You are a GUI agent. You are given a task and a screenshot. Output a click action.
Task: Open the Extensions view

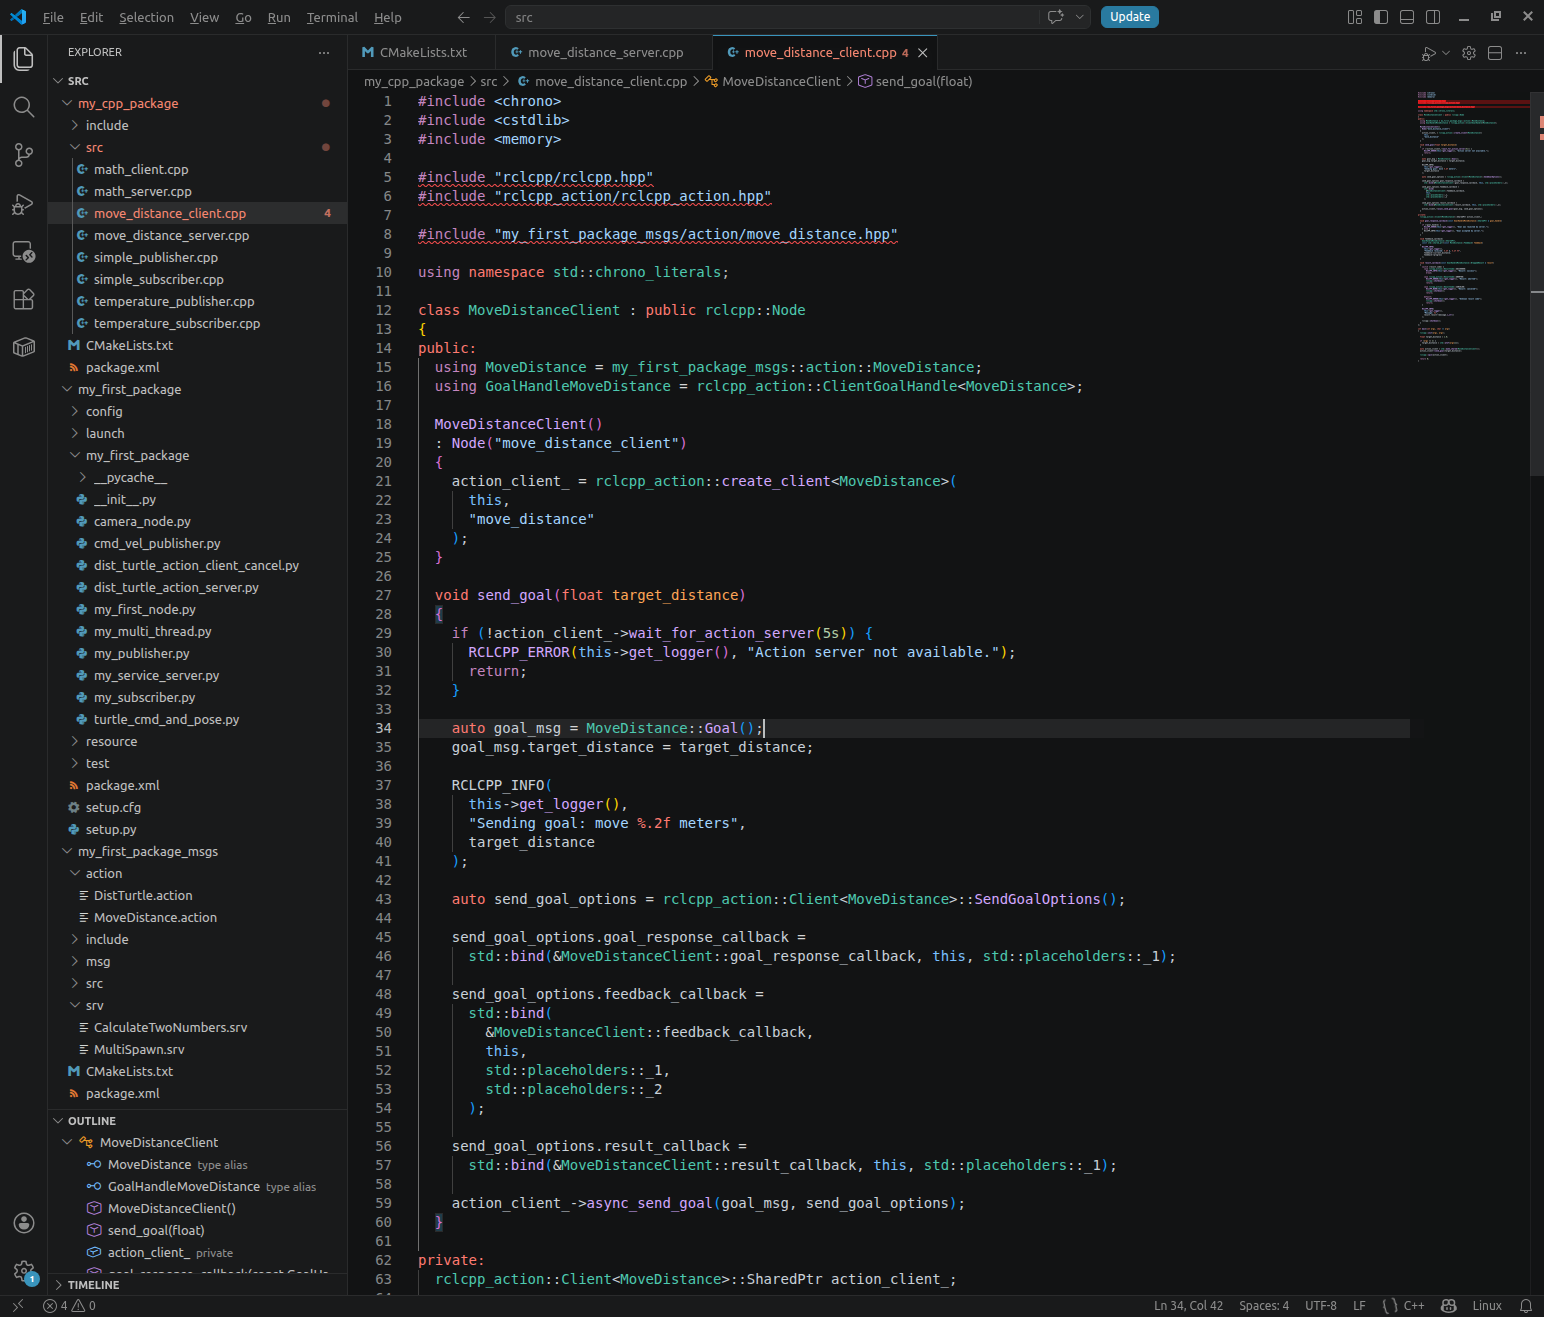click(24, 299)
